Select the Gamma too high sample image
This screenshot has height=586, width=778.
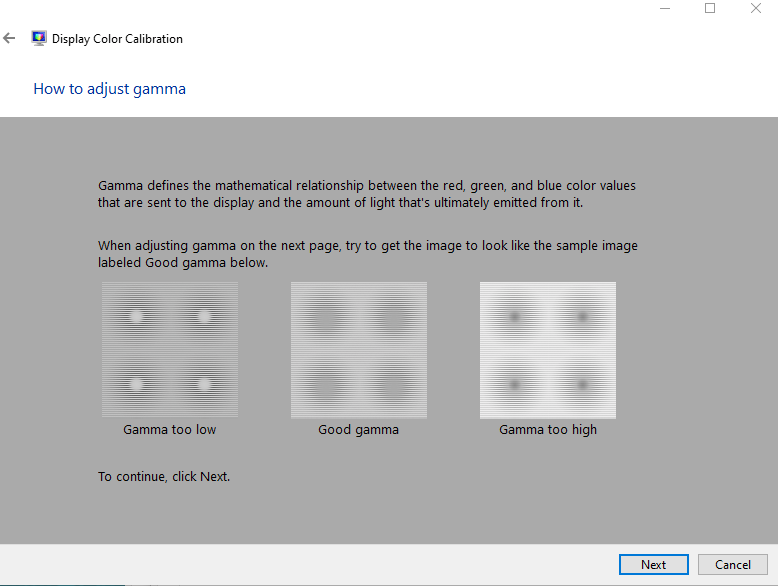548,350
